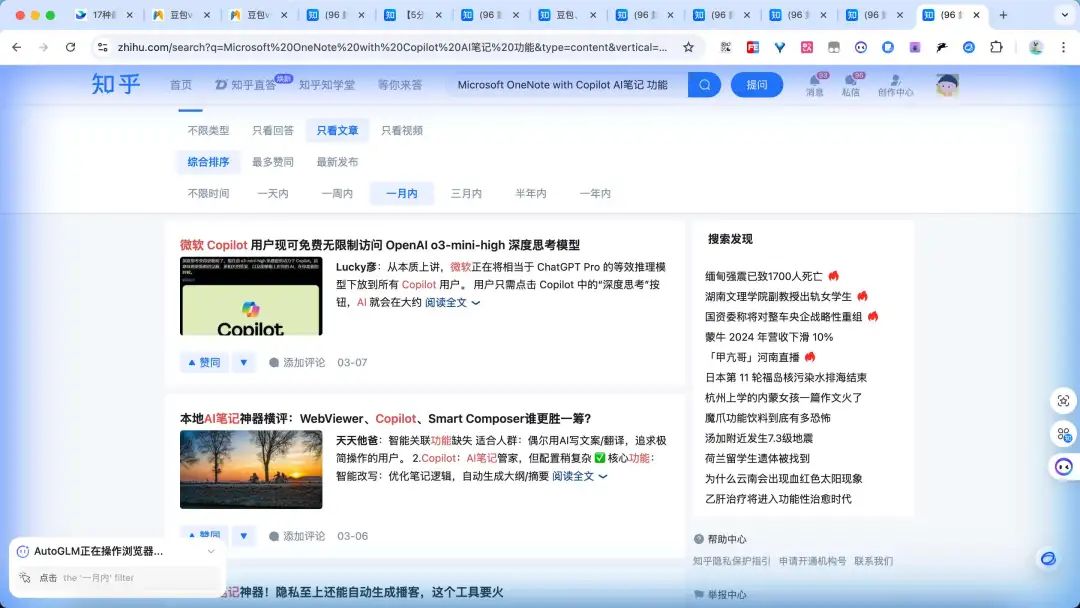Open the 消息 notifications bell
The image size is (1080, 608).
815,84
